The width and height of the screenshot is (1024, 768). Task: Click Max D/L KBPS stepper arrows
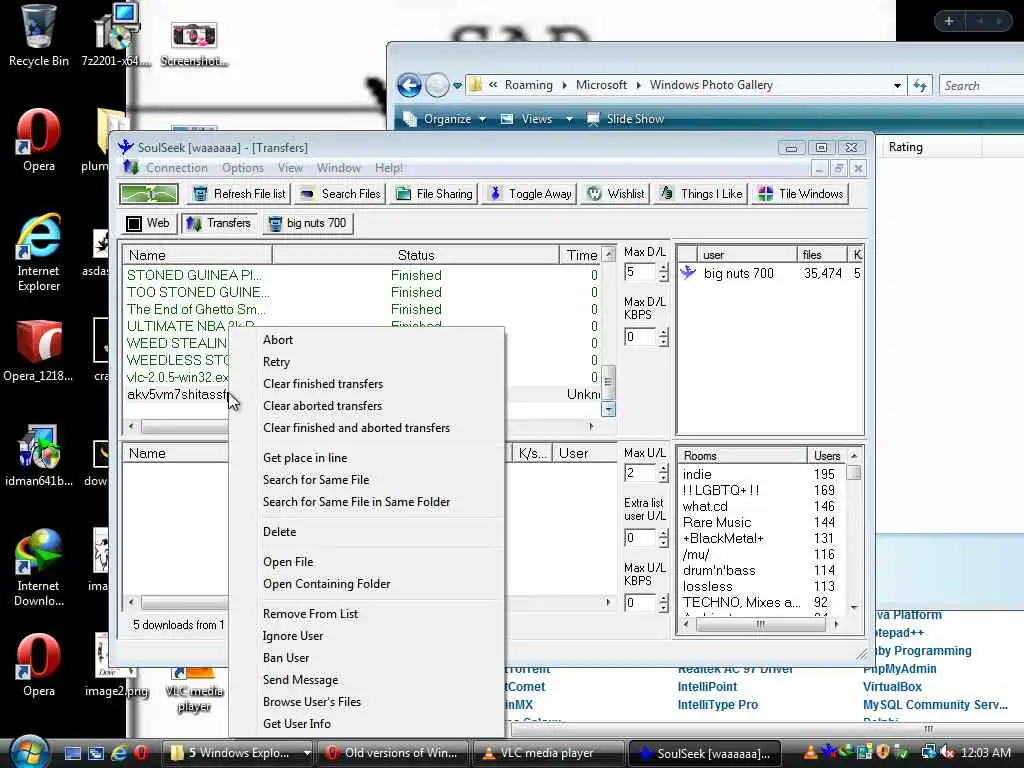[x=664, y=337]
